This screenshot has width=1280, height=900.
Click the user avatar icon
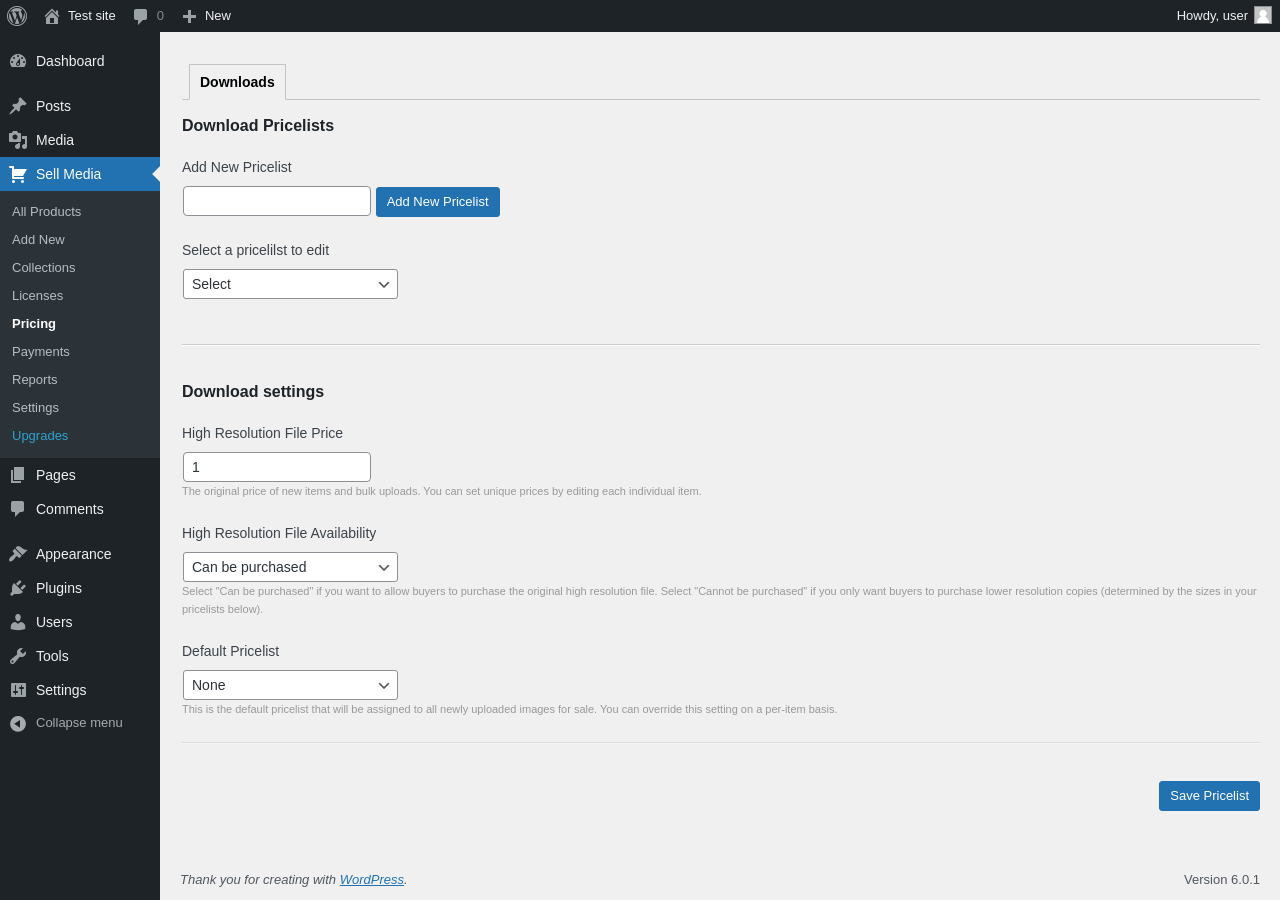click(1263, 15)
